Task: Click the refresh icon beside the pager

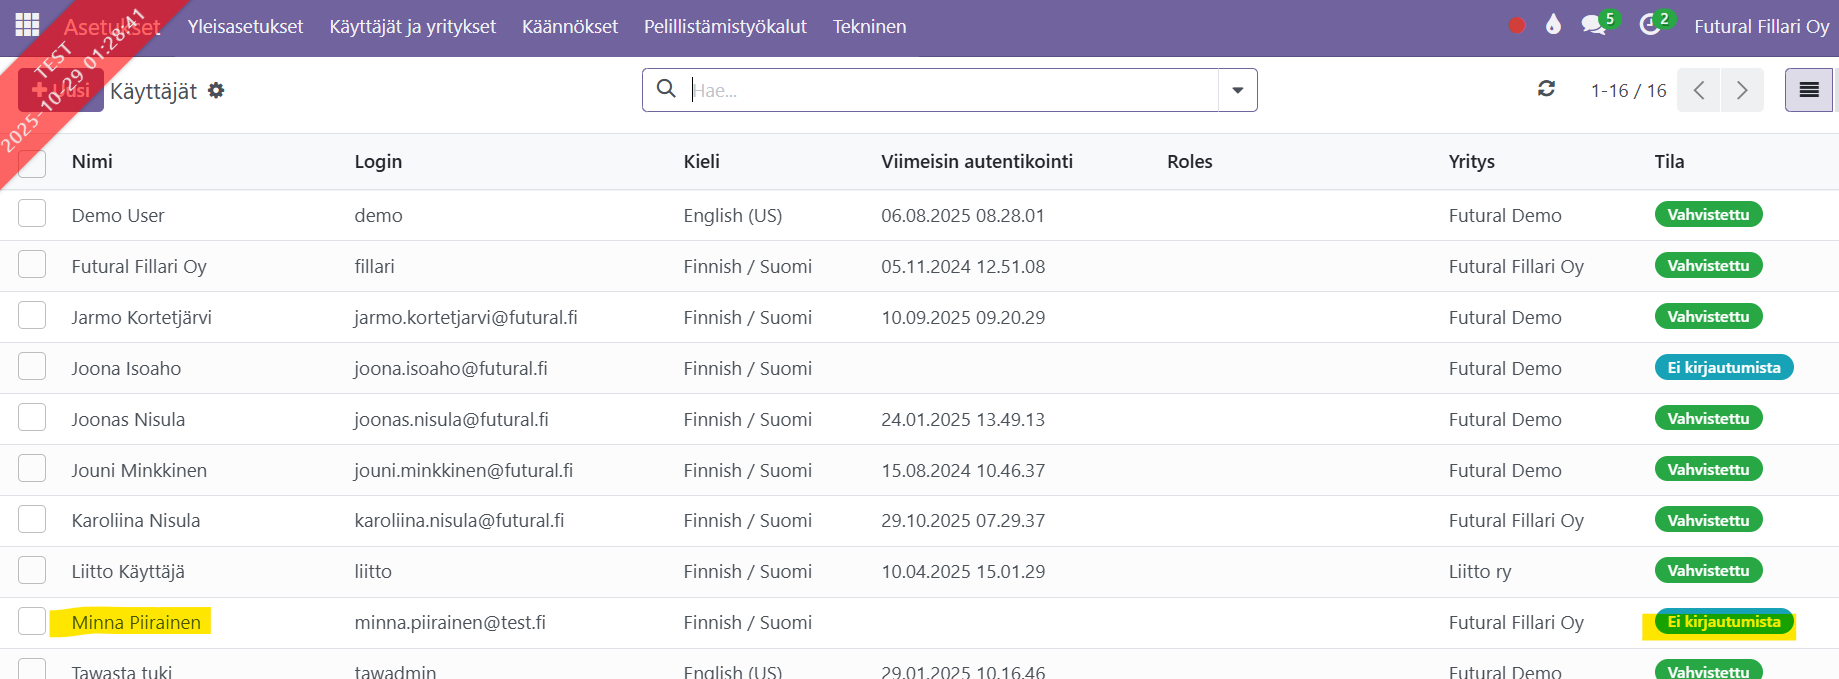Action: (1546, 89)
